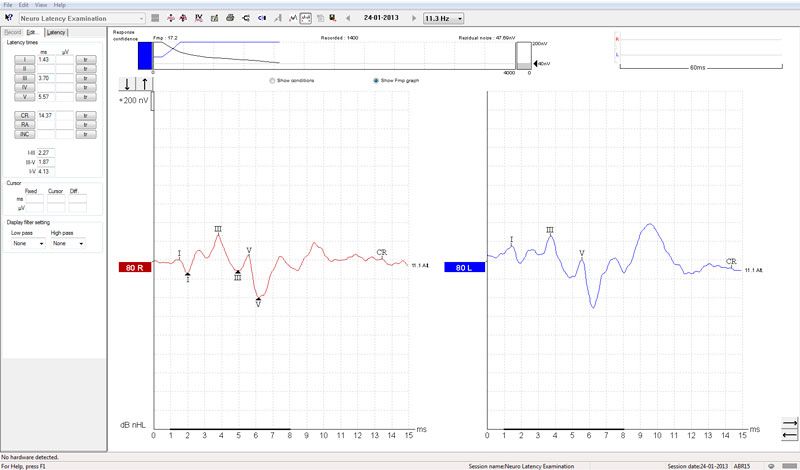Increase waveform gain with up arrow

click(144, 84)
